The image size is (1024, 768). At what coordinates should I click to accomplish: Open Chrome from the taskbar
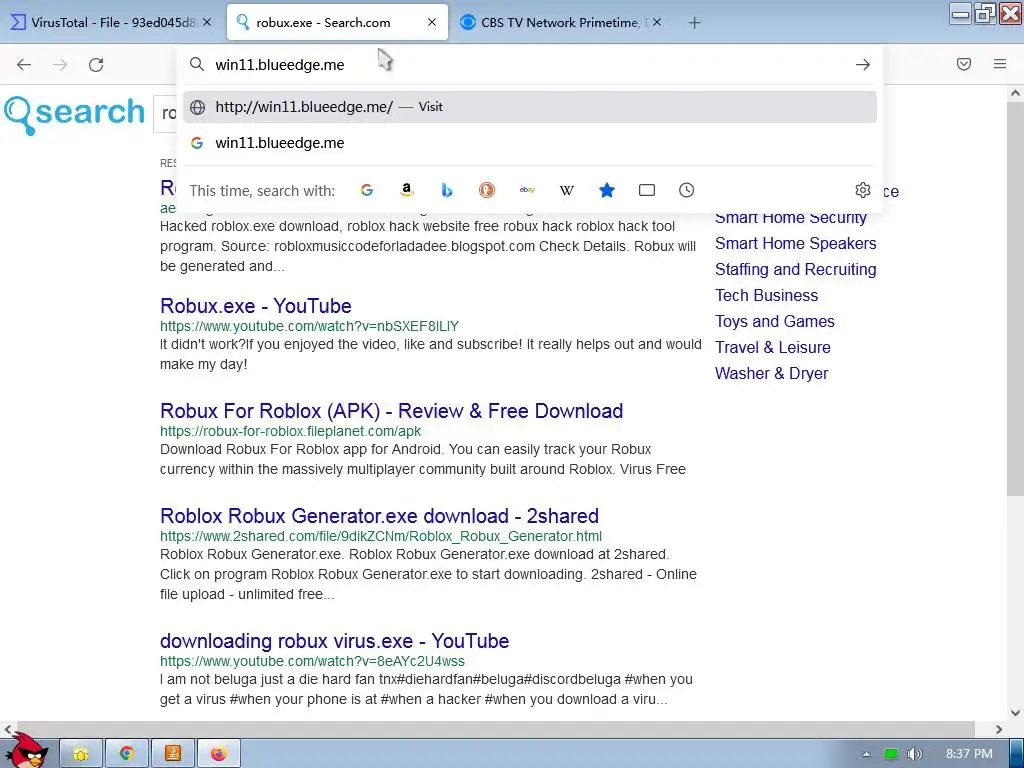pos(127,754)
